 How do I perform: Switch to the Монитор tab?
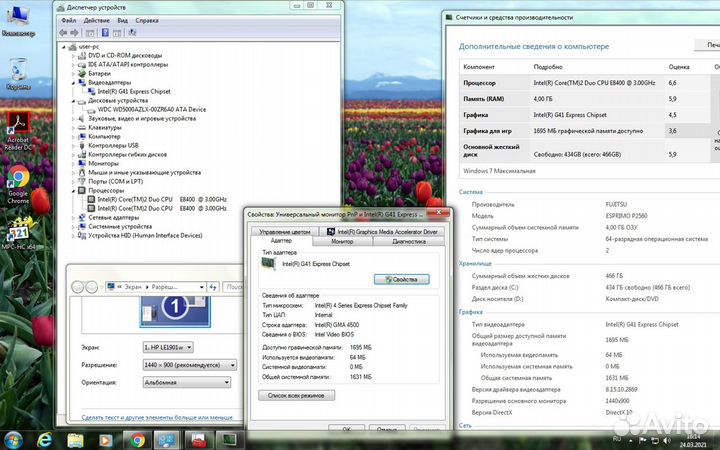342,242
